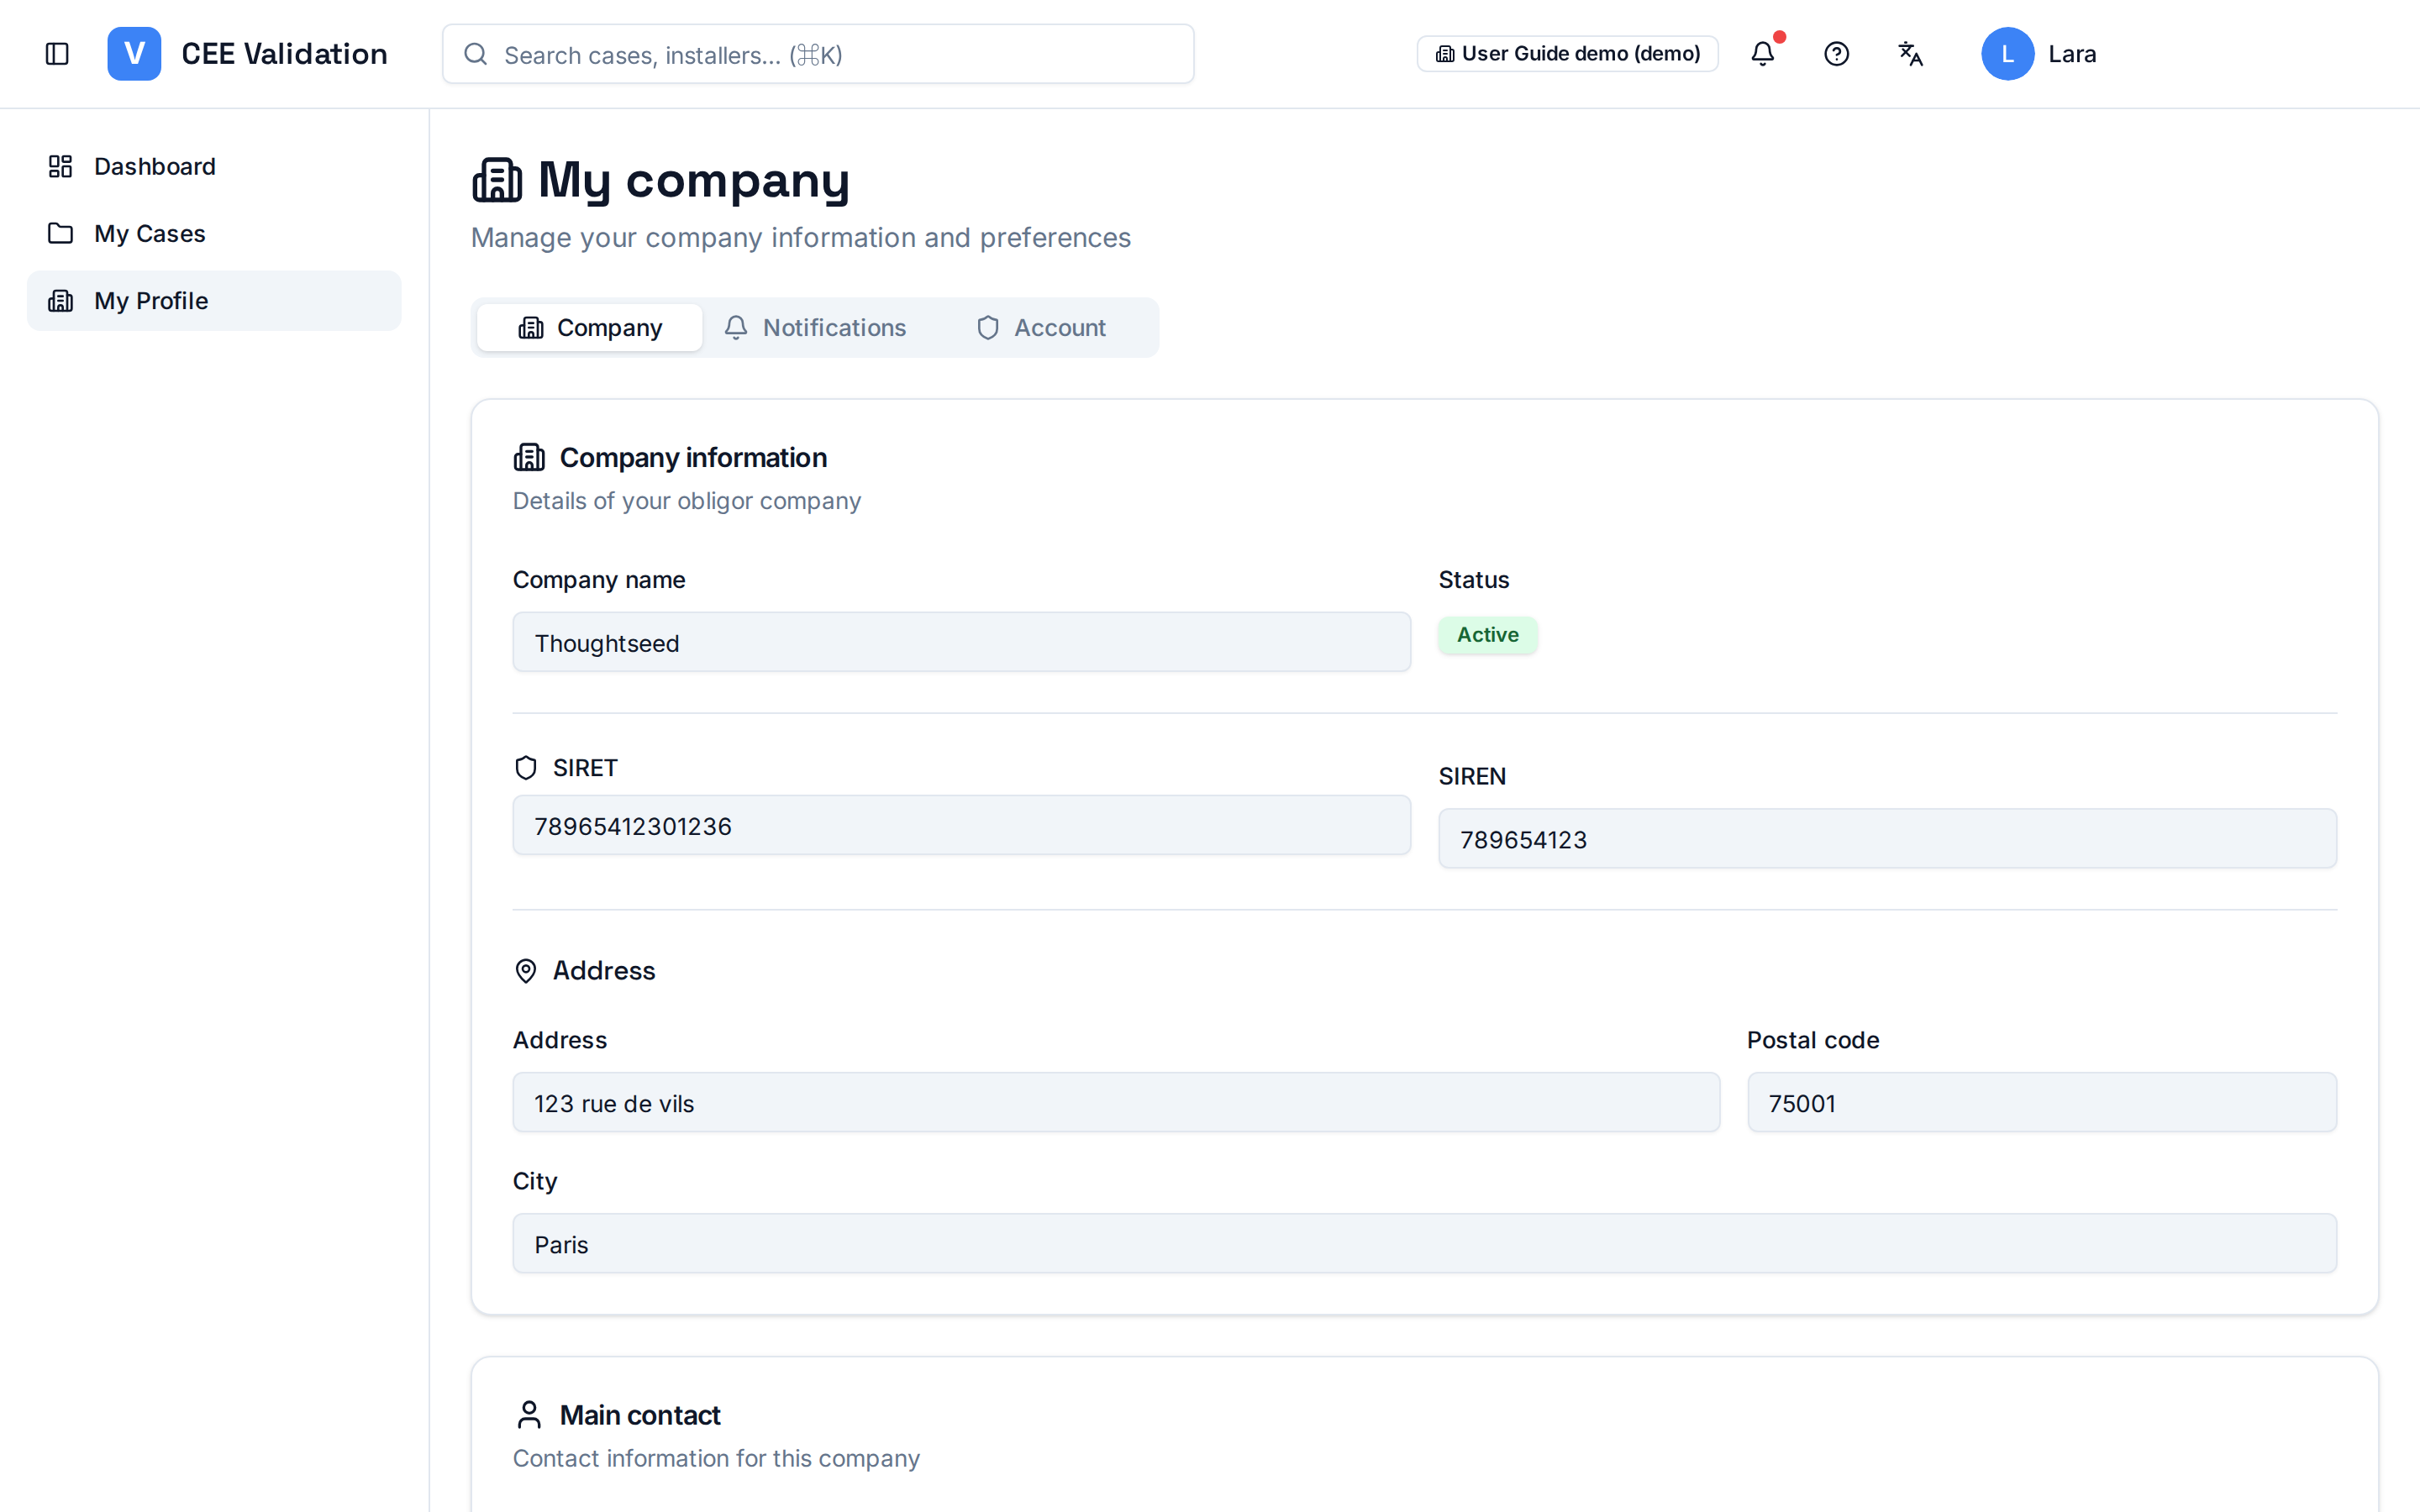Switch to the Company tab
This screenshot has height=1512, width=2420.
click(x=590, y=327)
